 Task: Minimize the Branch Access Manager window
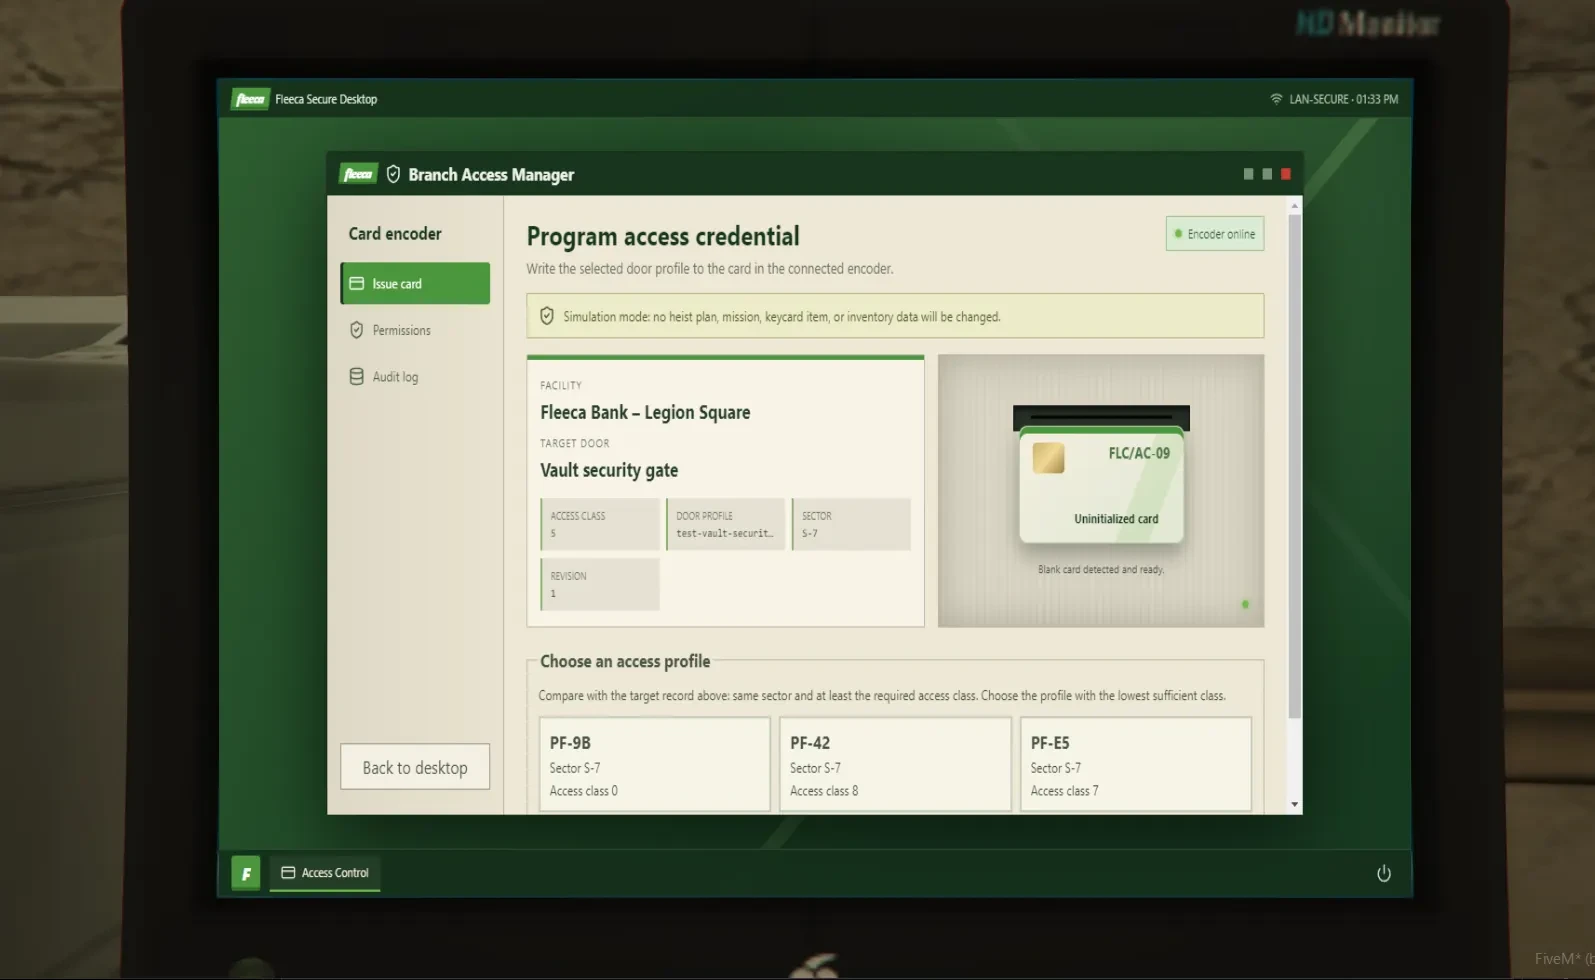1248,174
